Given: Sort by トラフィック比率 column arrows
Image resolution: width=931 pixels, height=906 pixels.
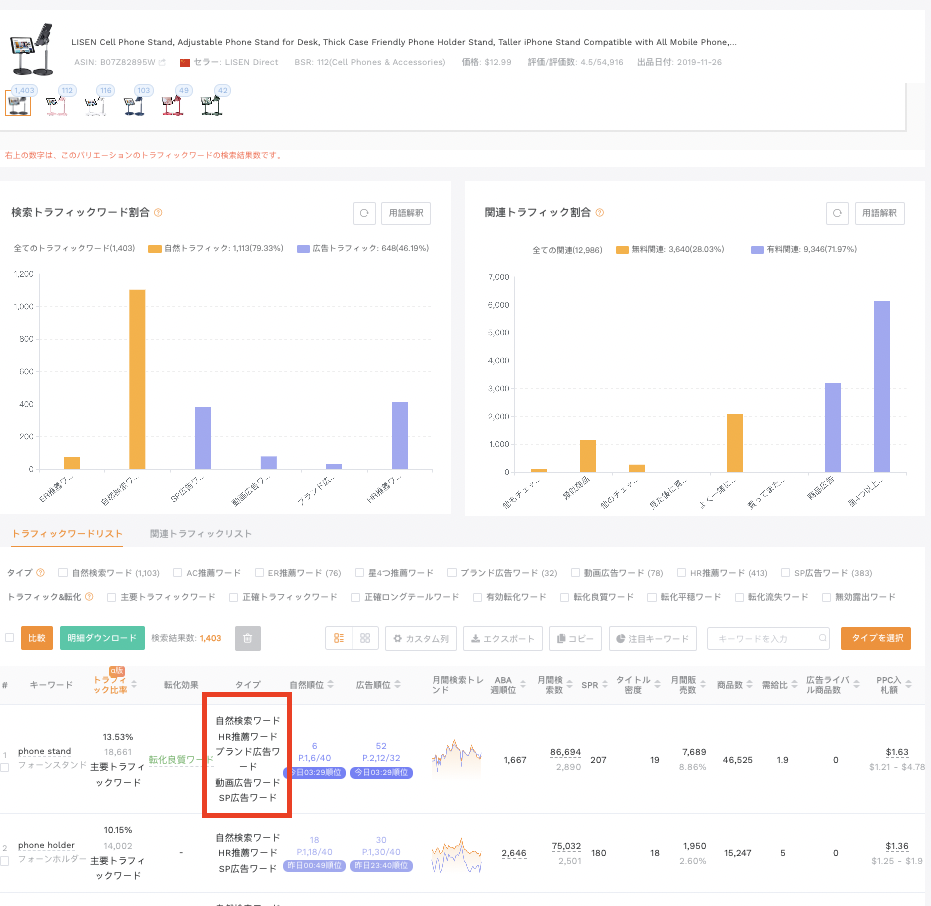Looking at the screenshot, I should (134, 685).
